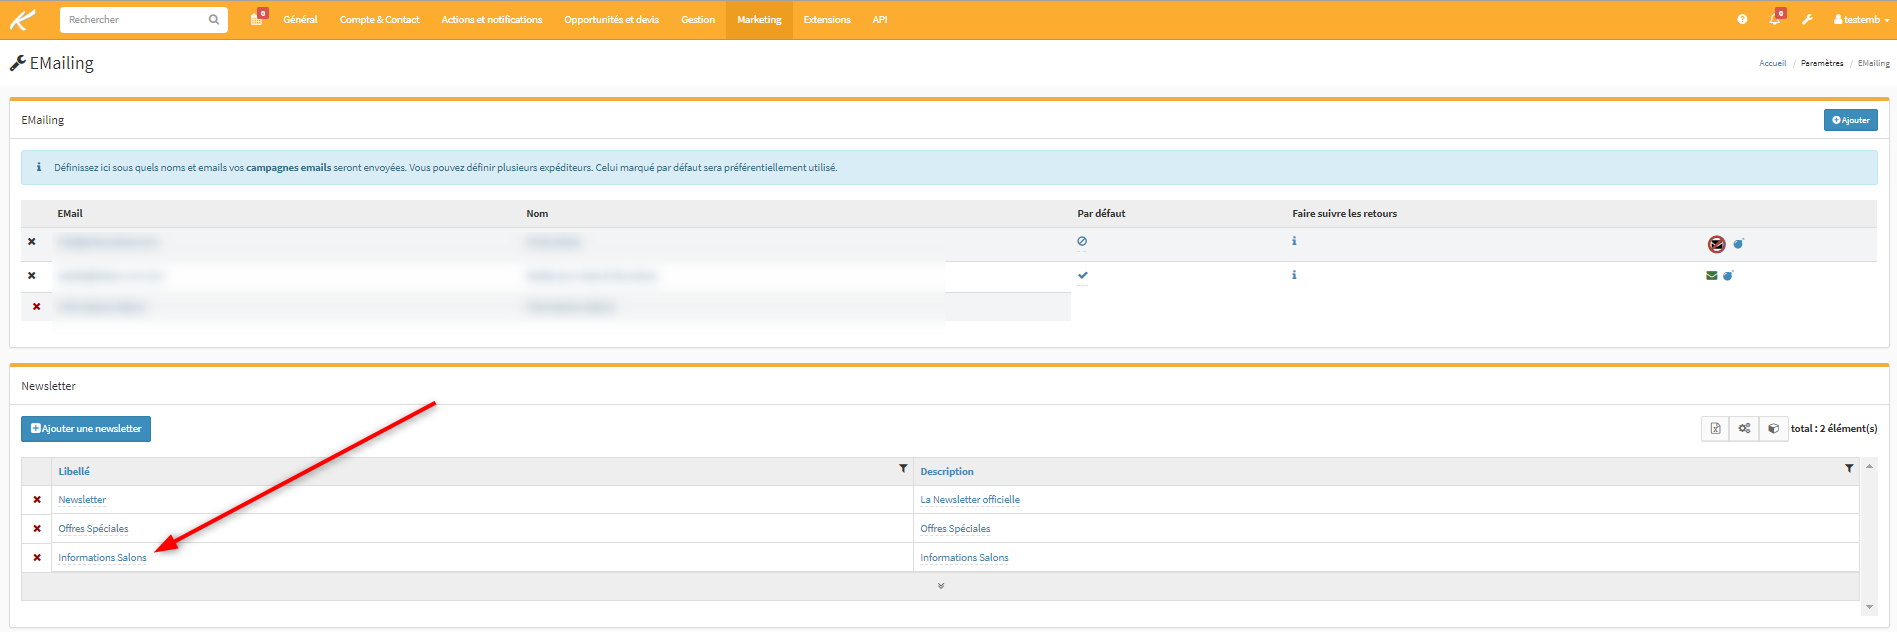Click the Ajouter button in the EMailing panel
The image size is (1897, 632).
[1851, 120]
